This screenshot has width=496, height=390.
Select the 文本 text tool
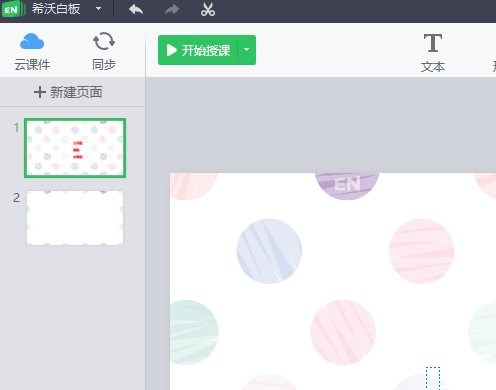coord(433,53)
